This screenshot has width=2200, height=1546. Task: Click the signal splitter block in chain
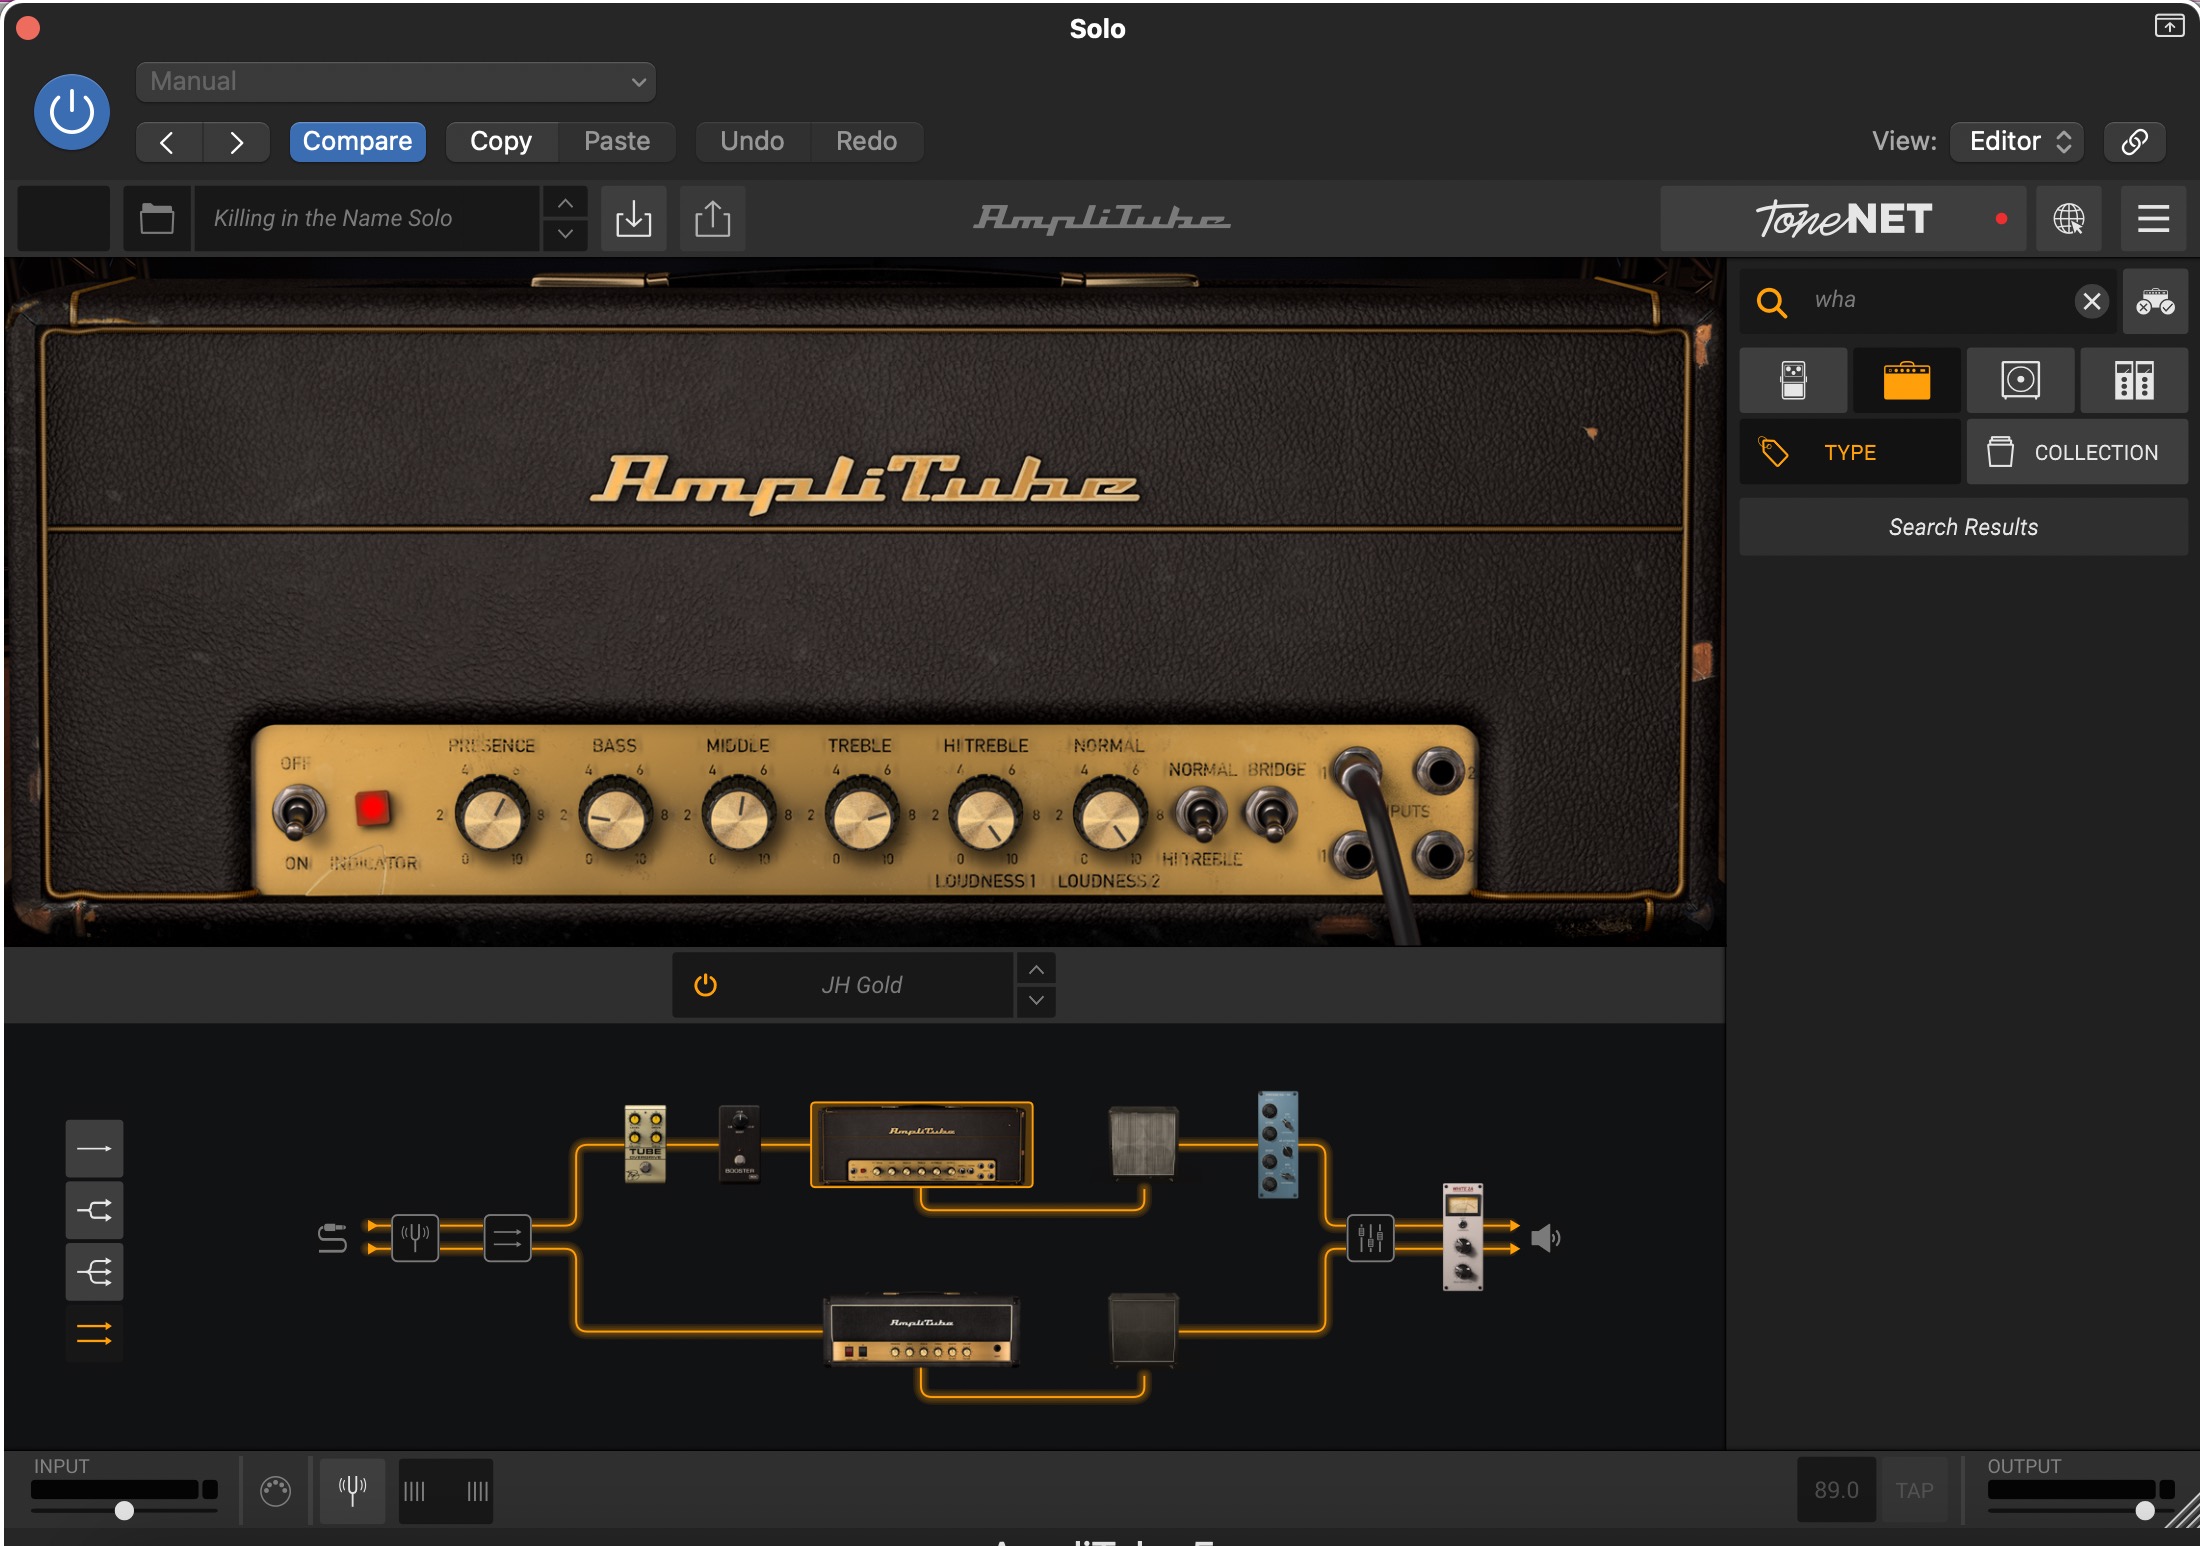(507, 1238)
